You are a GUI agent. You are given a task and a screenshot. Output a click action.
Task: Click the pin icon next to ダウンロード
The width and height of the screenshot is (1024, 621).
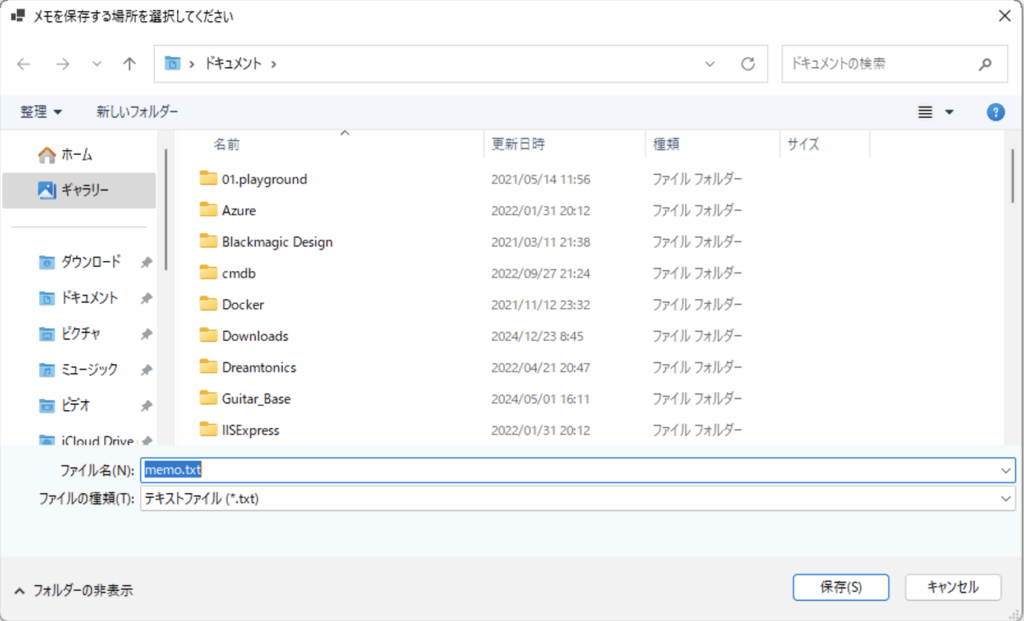pyautogui.click(x=146, y=262)
